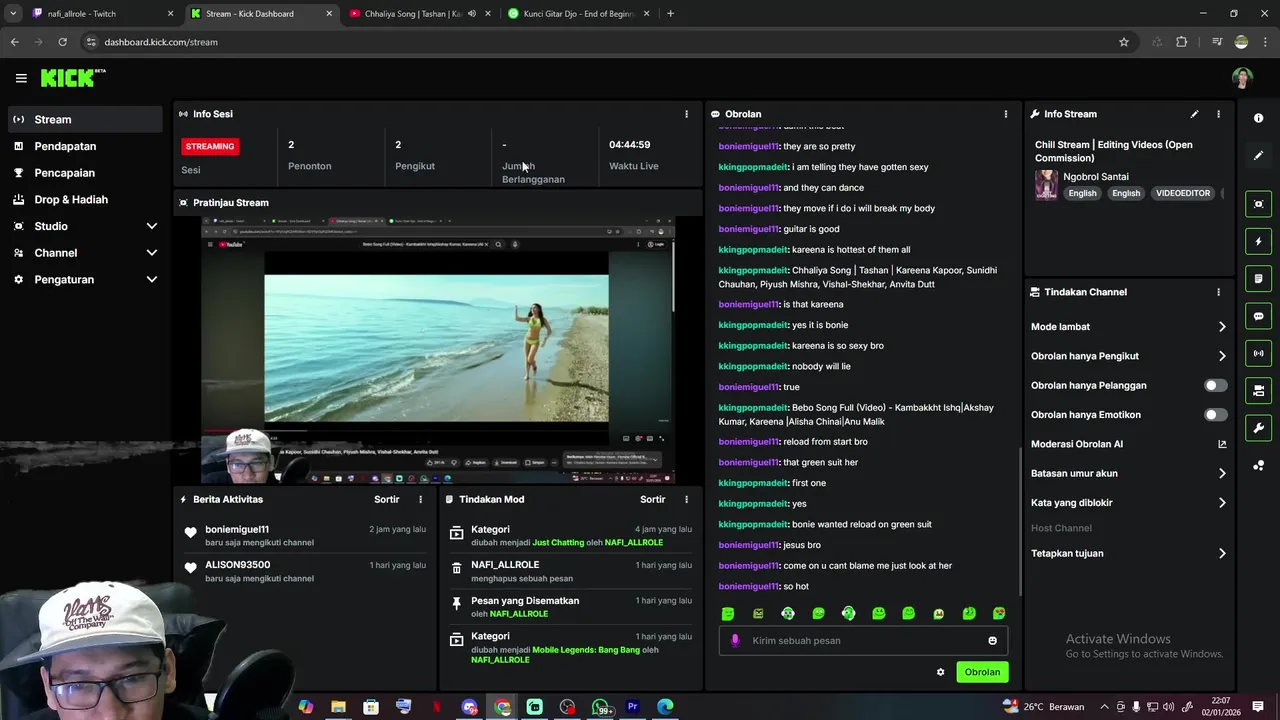The height and width of the screenshot is (720, 1280).
Task: Send message with Obrolan button
Action: (x=982, y=672)
